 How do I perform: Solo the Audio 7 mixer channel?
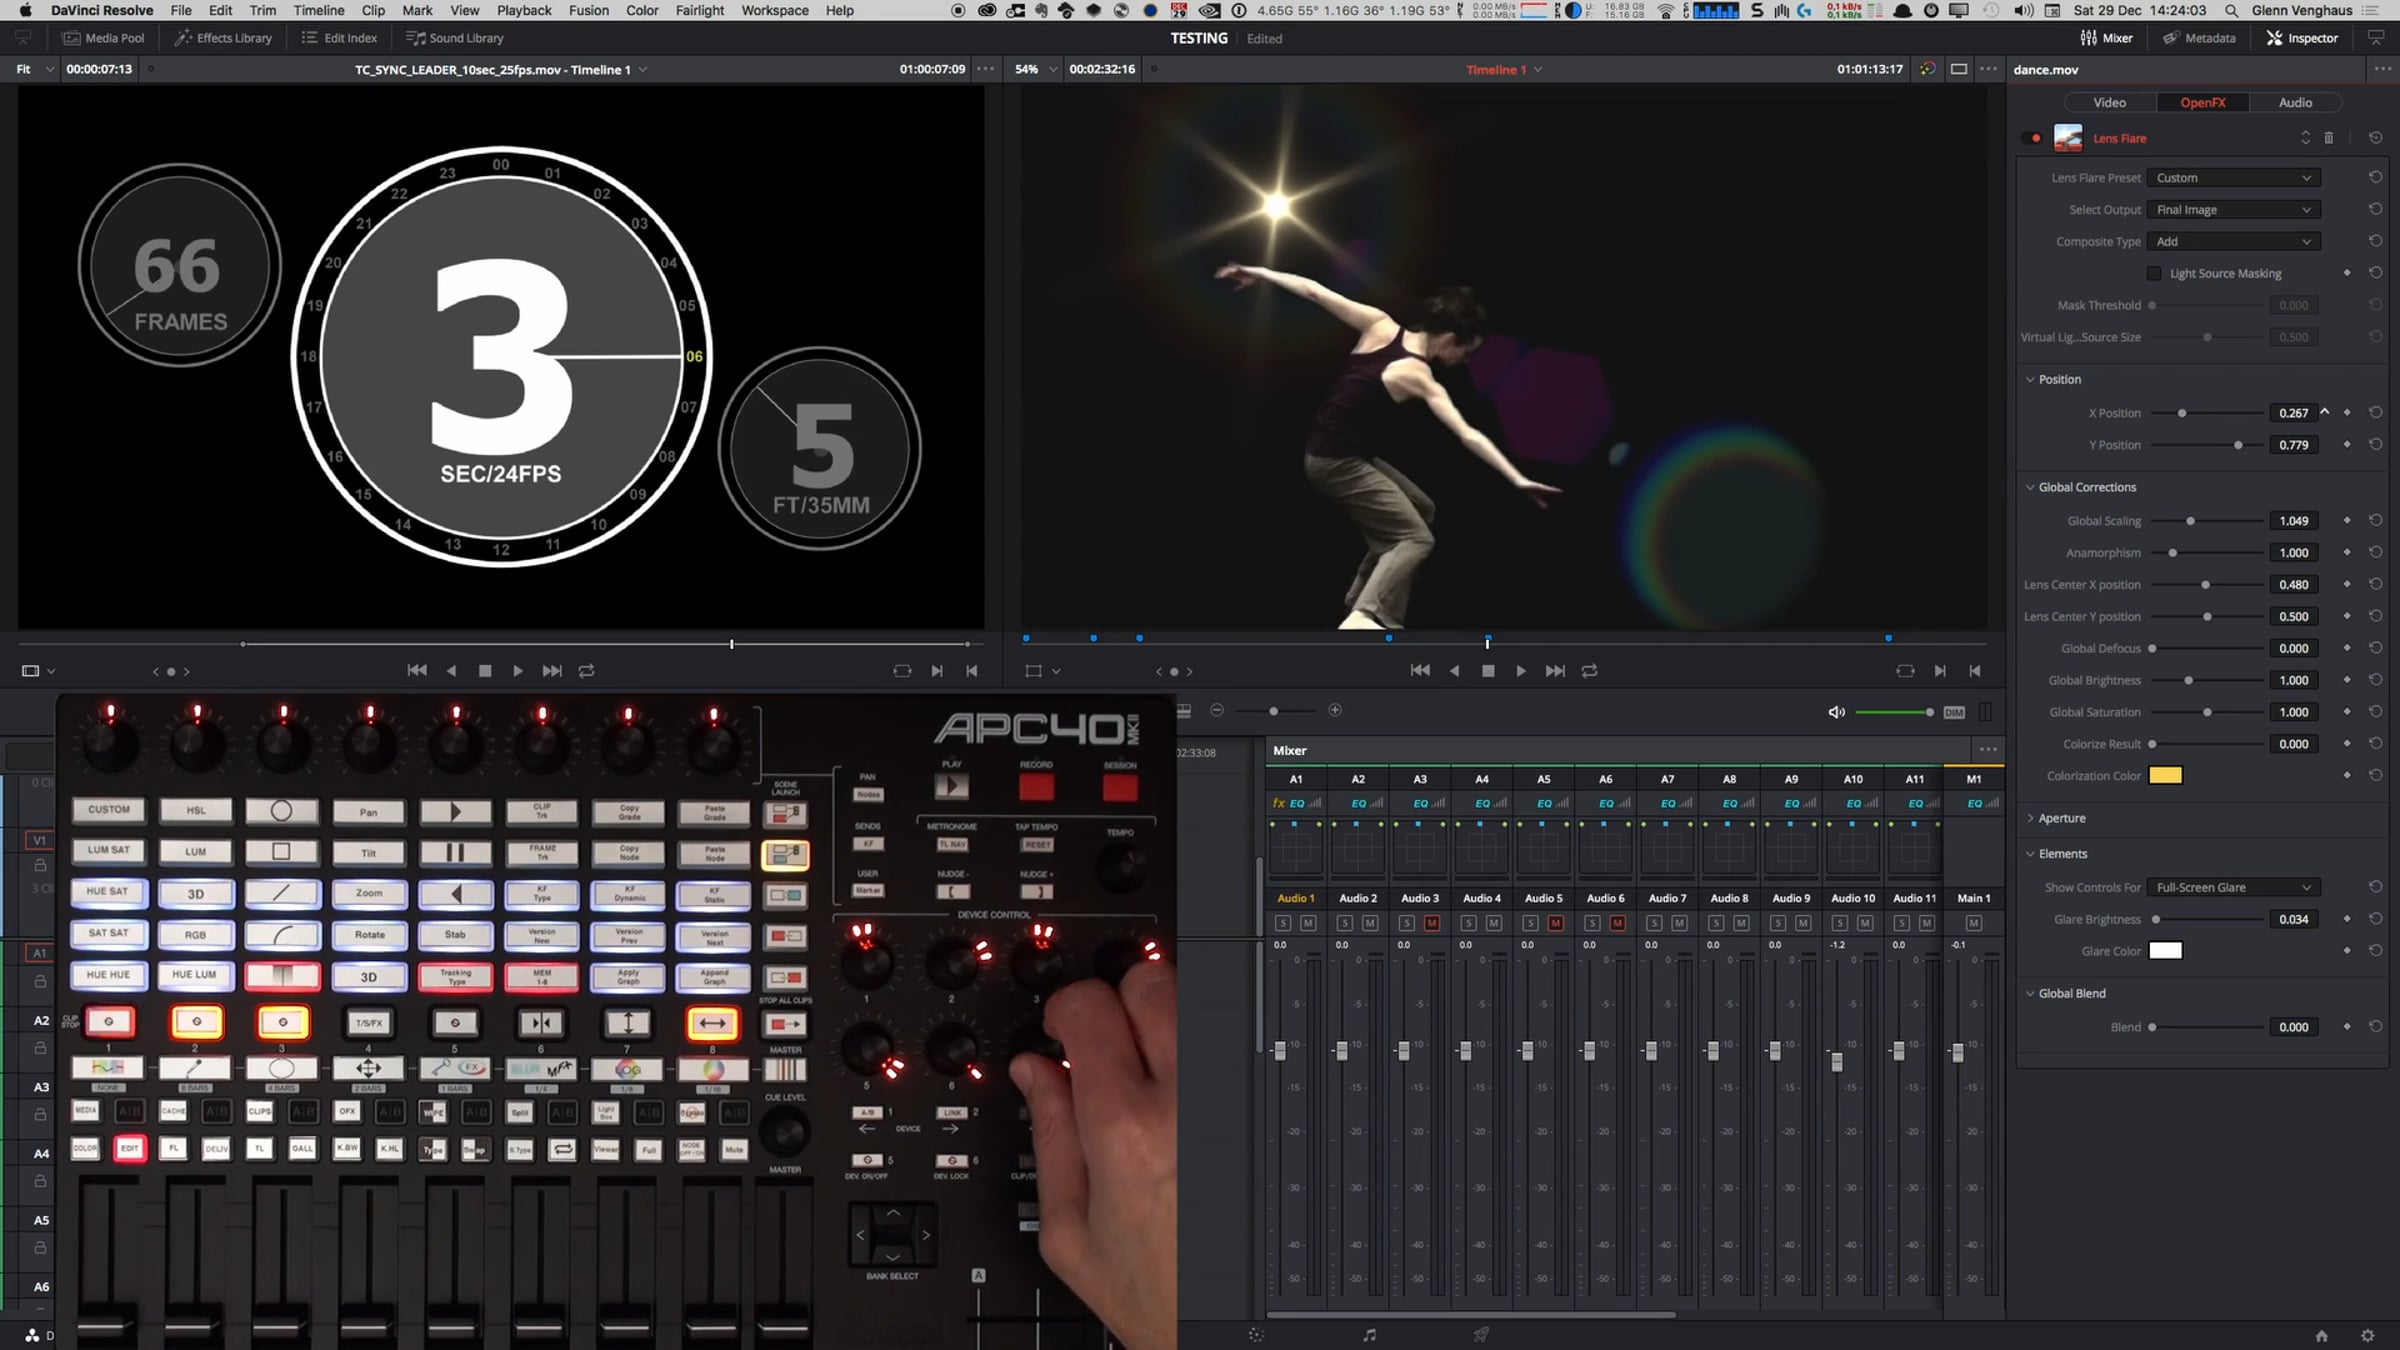(1654, 923)
